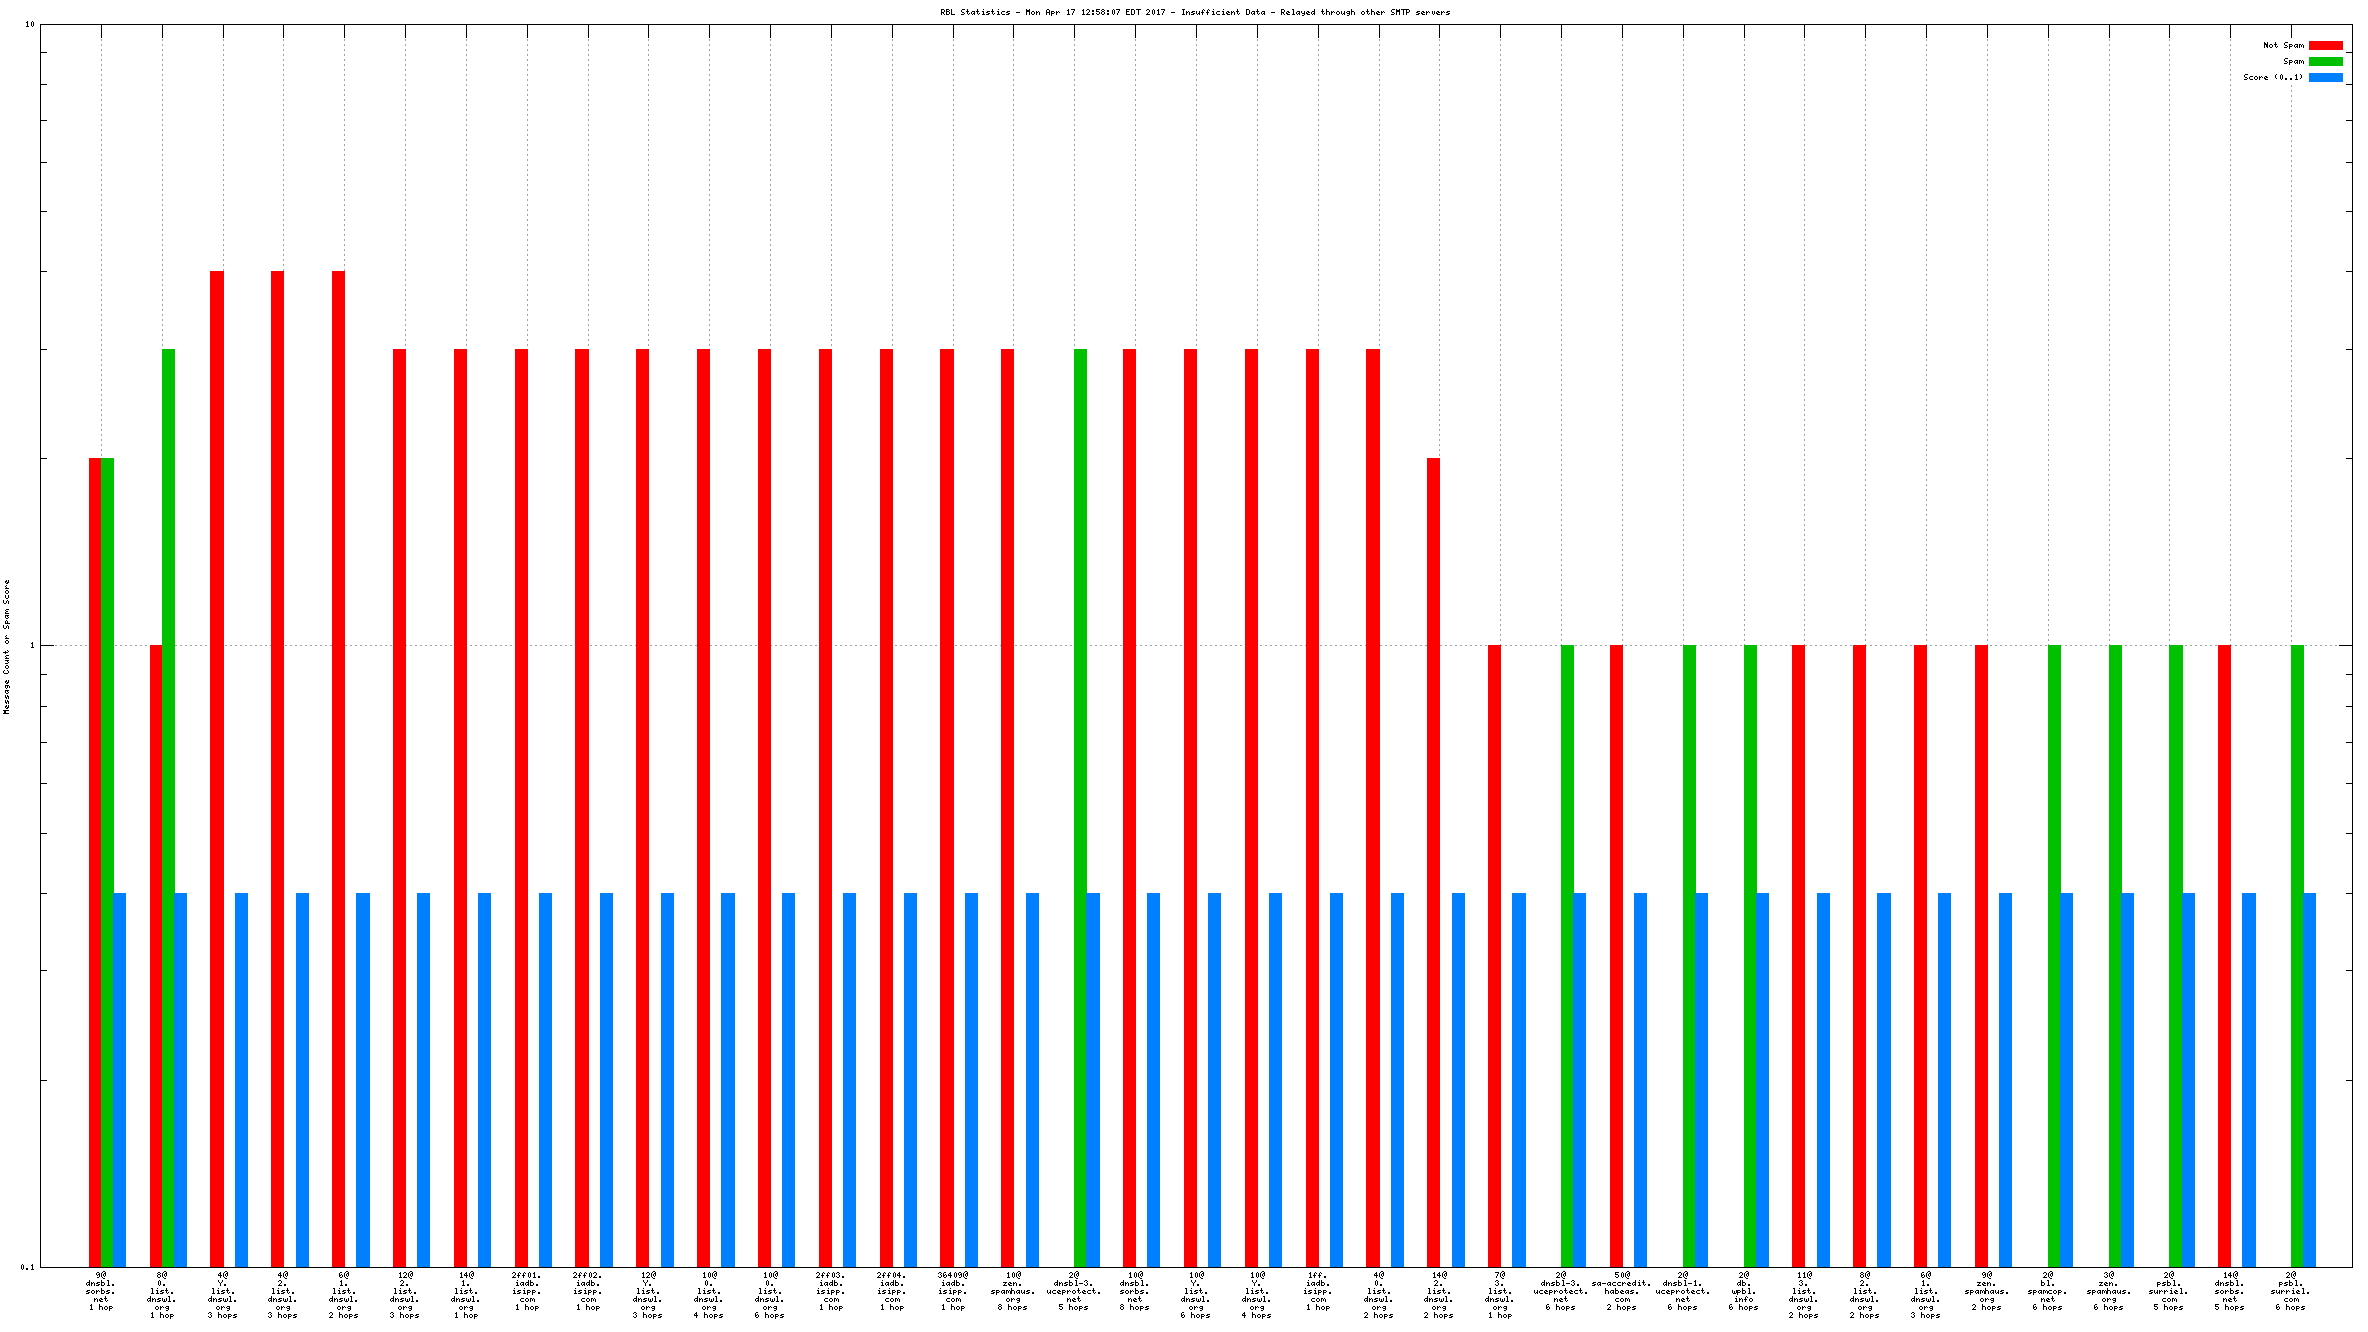Click the 'Score (0..1)' legend text
Viewport: 2368px width, 1332px height.
click(x=2272, y=77)
